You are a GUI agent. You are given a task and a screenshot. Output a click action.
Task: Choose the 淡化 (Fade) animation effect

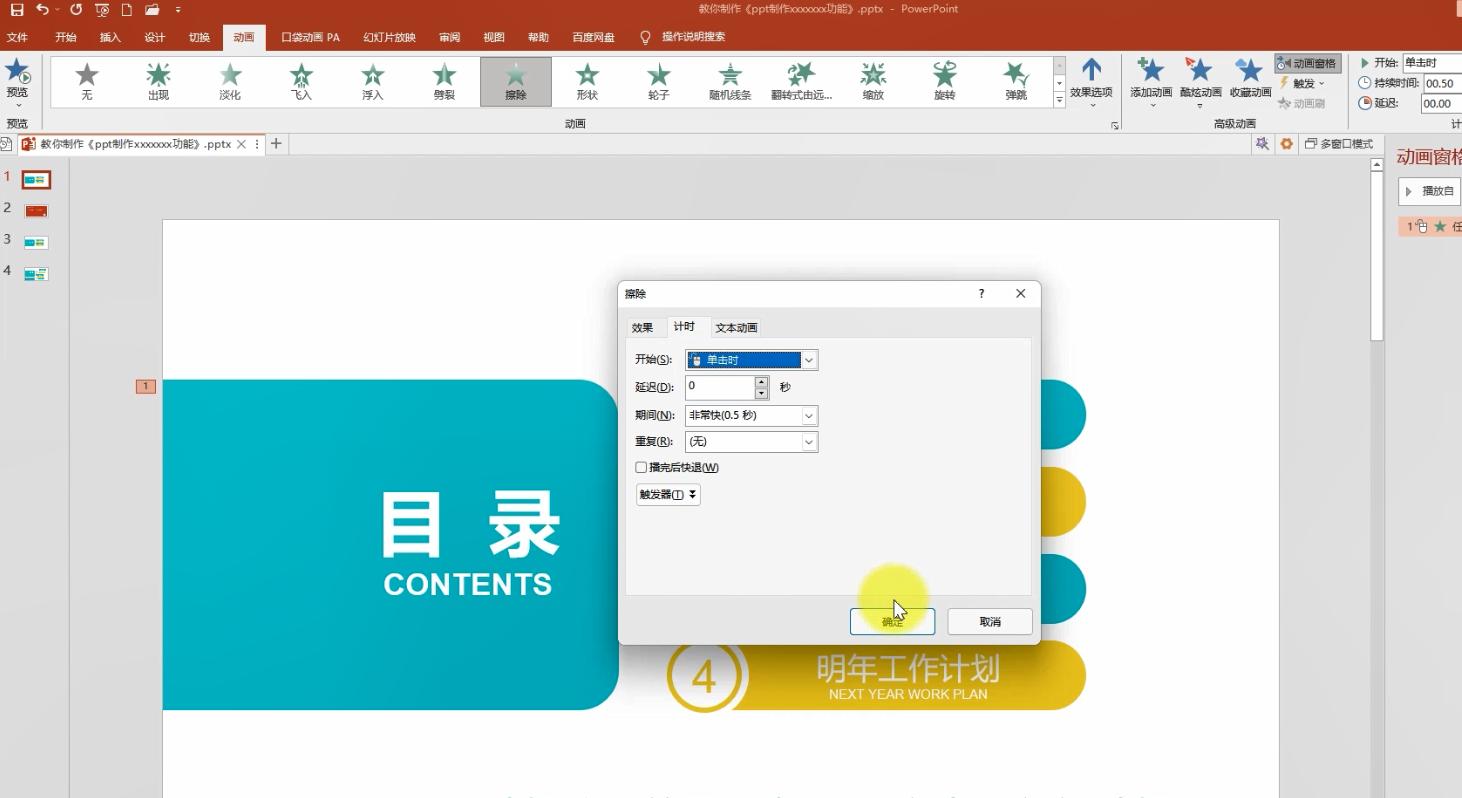pyautogui.click(x=230, y=80)
